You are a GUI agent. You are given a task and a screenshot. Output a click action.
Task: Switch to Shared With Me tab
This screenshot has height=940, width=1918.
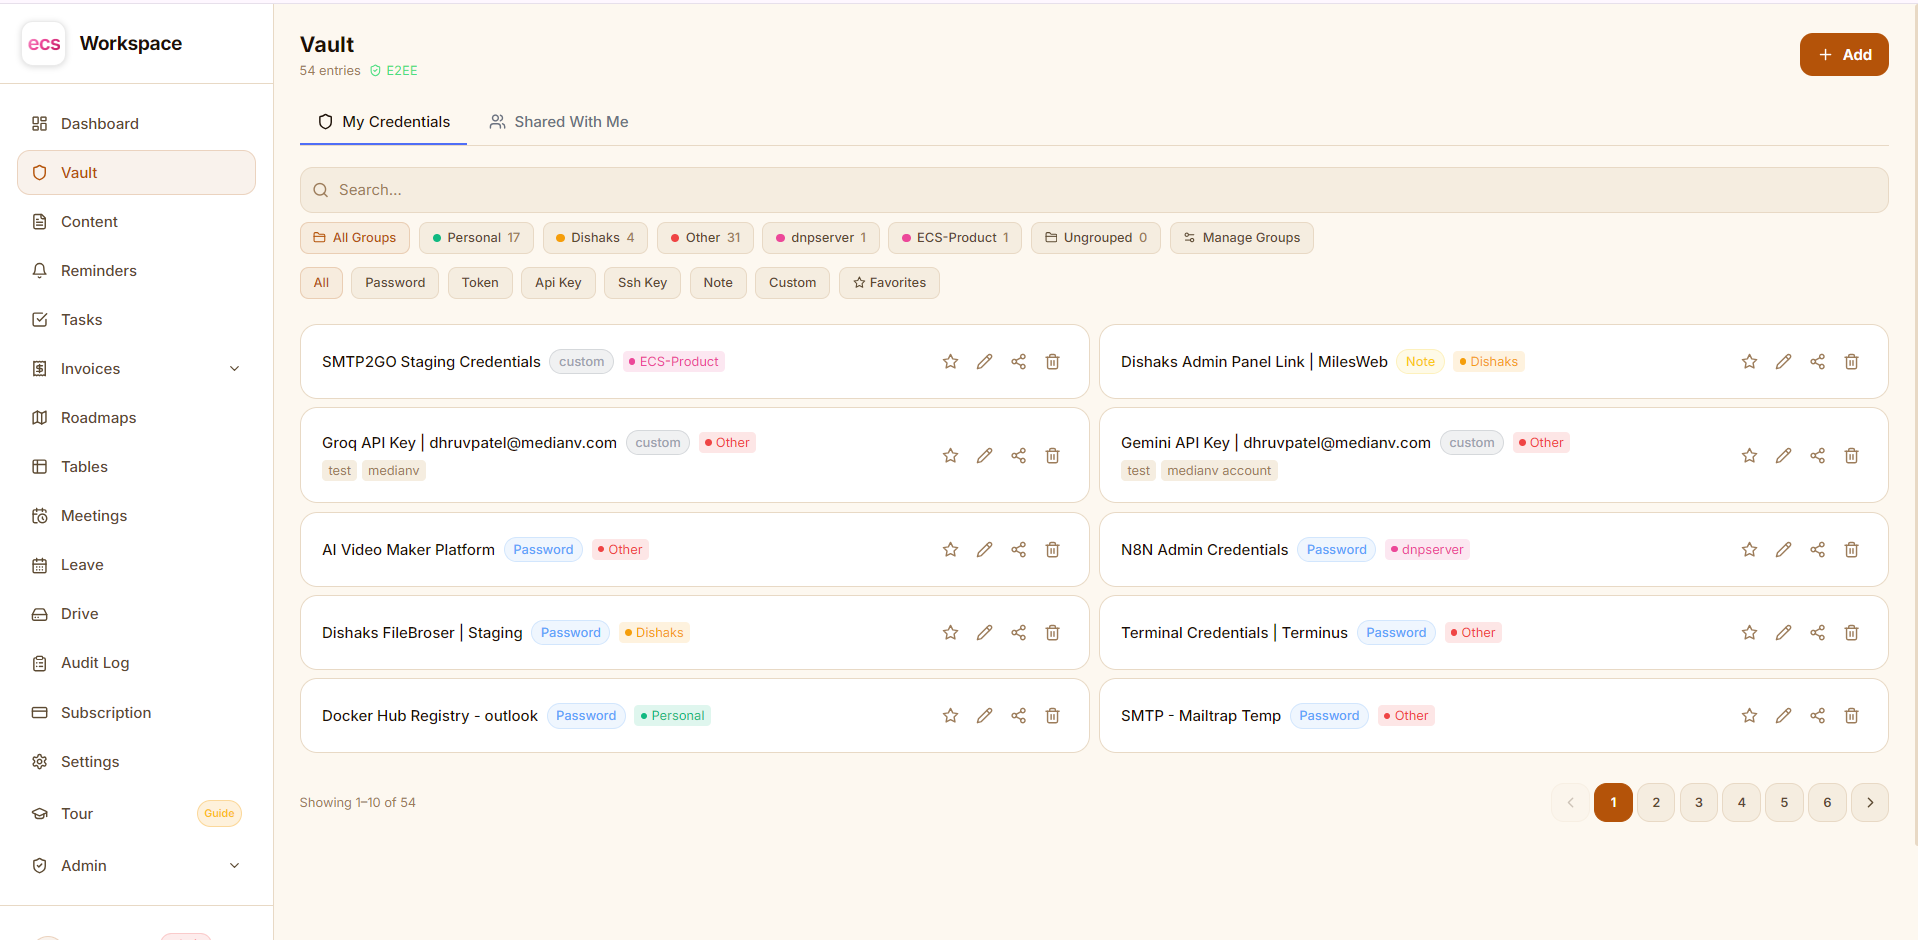tap(559, 122)
